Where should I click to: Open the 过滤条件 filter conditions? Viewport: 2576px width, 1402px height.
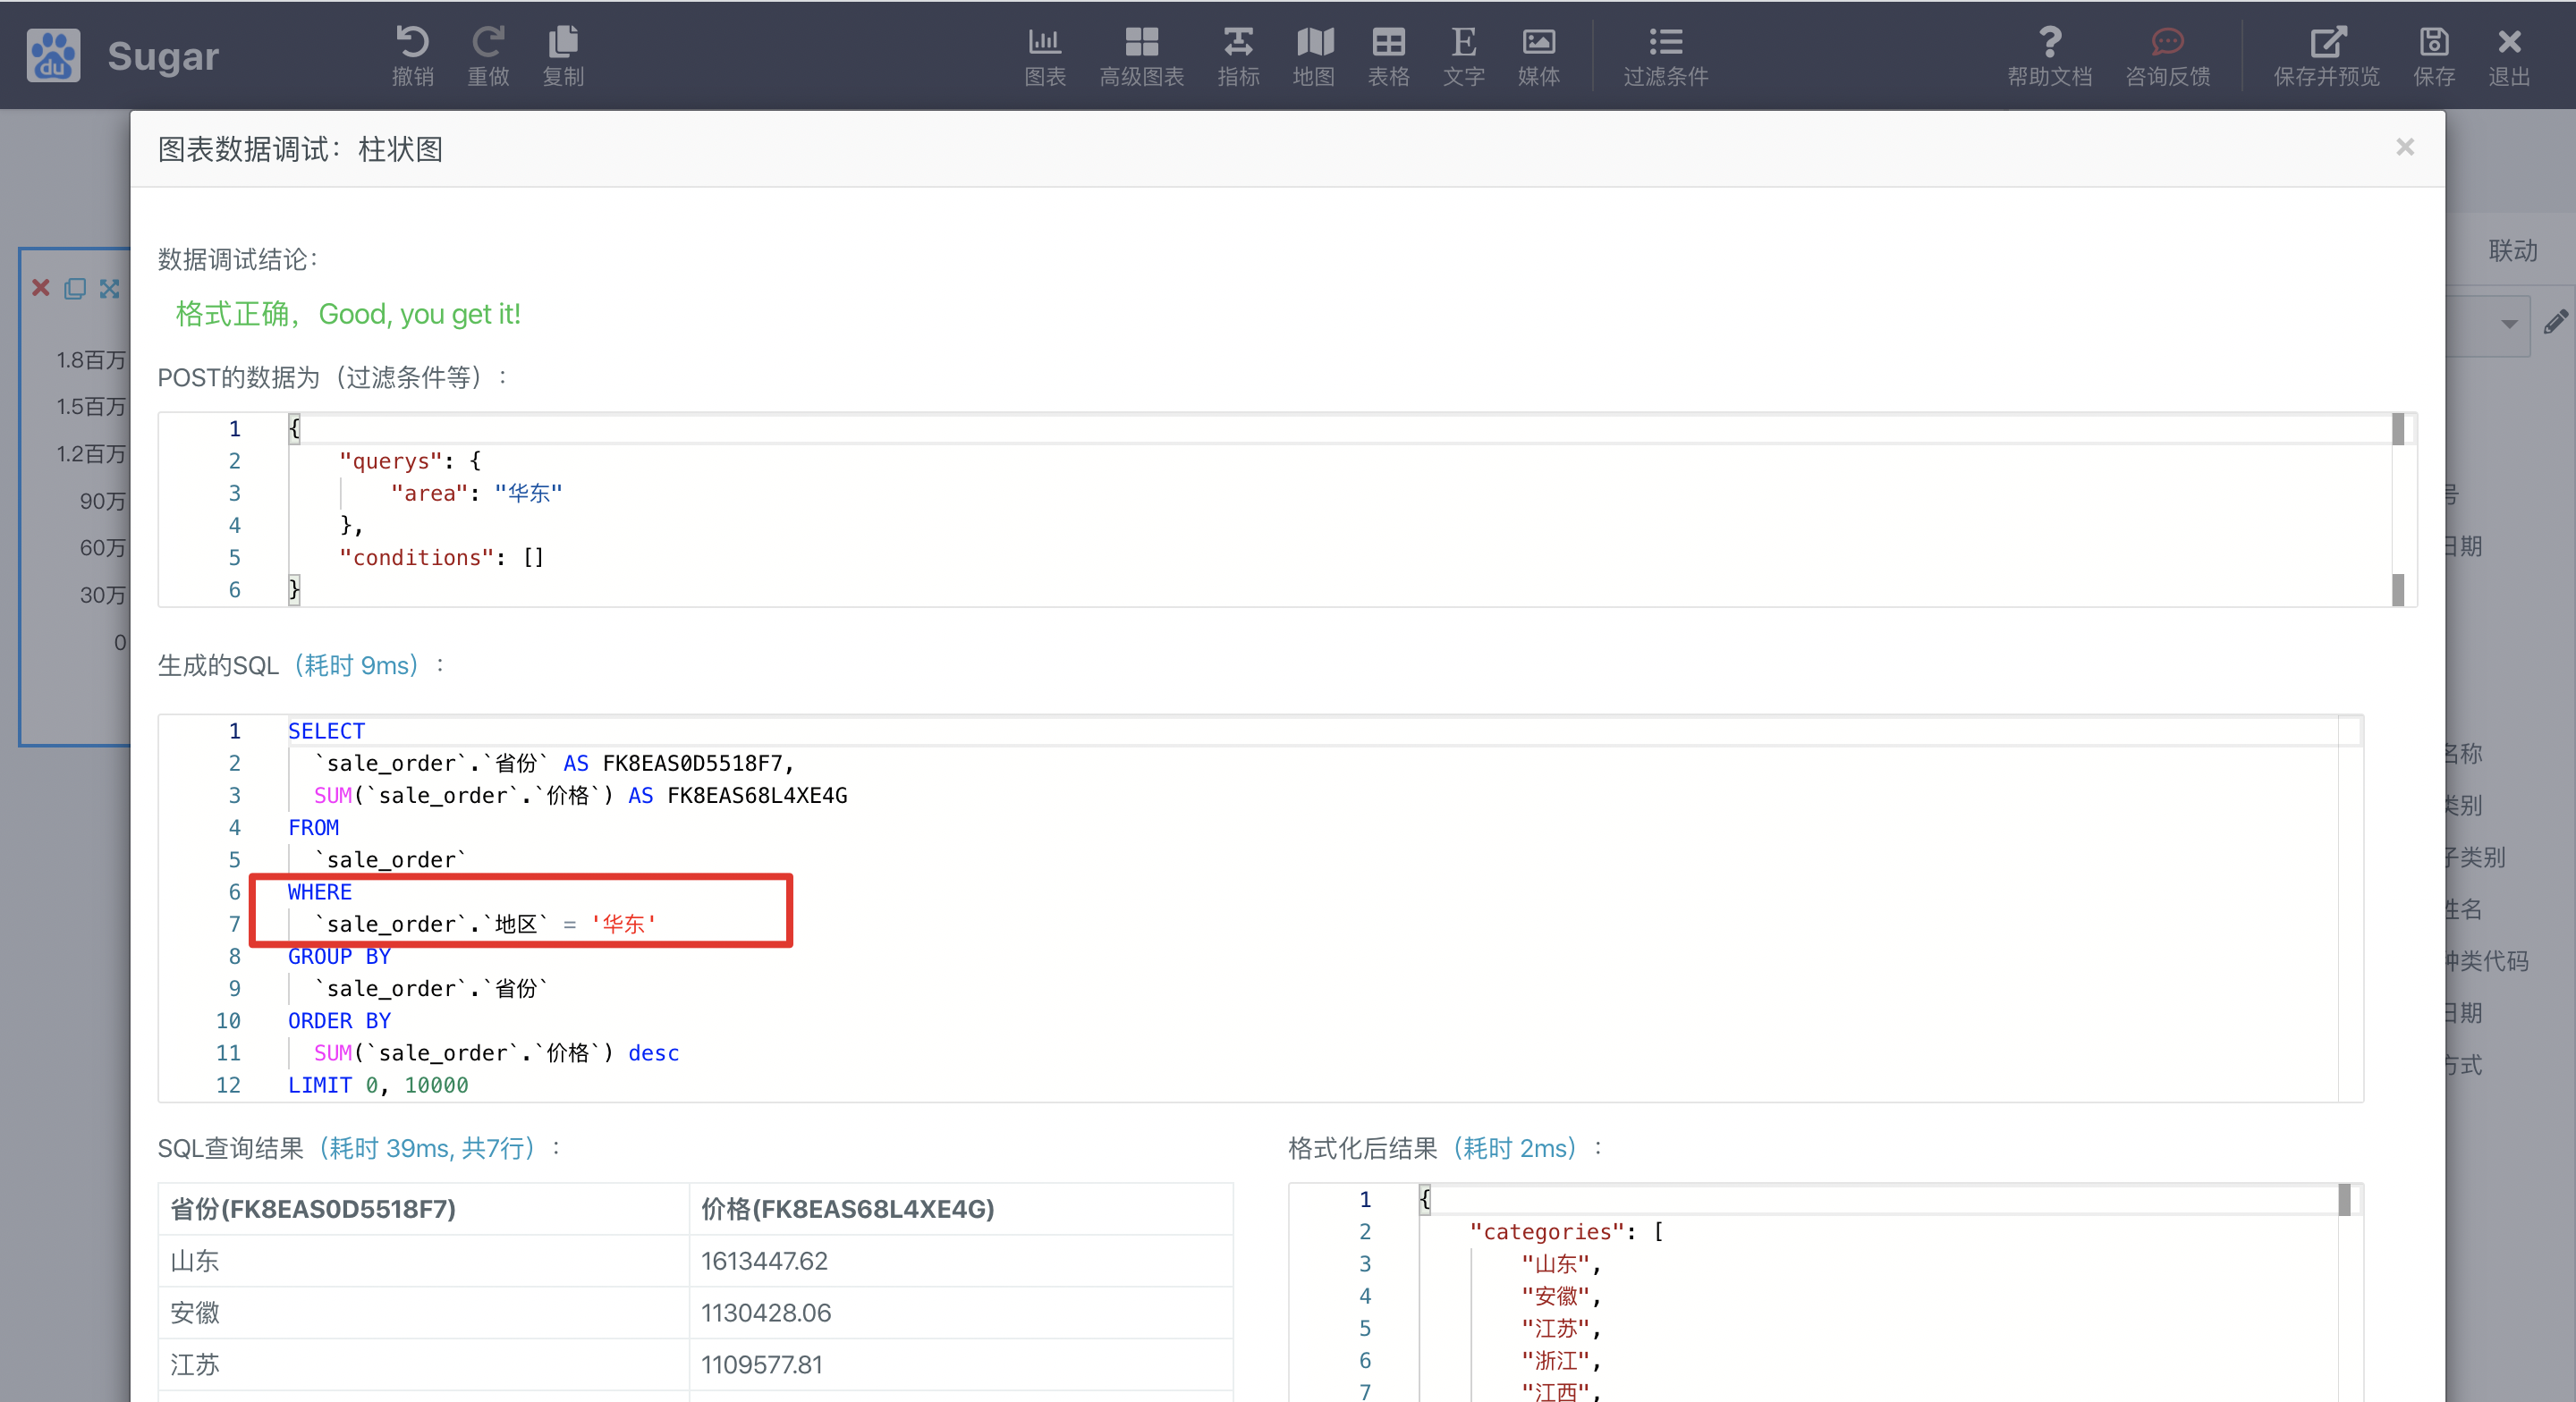pos(1665,56)
